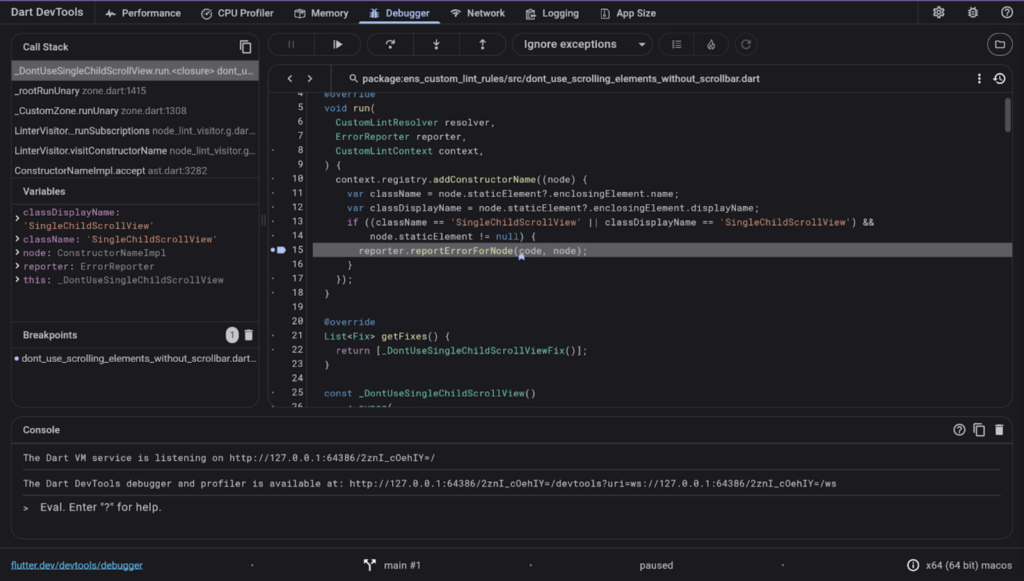
Task: Switch to the Network tab
Action: (x=477, y=13)
